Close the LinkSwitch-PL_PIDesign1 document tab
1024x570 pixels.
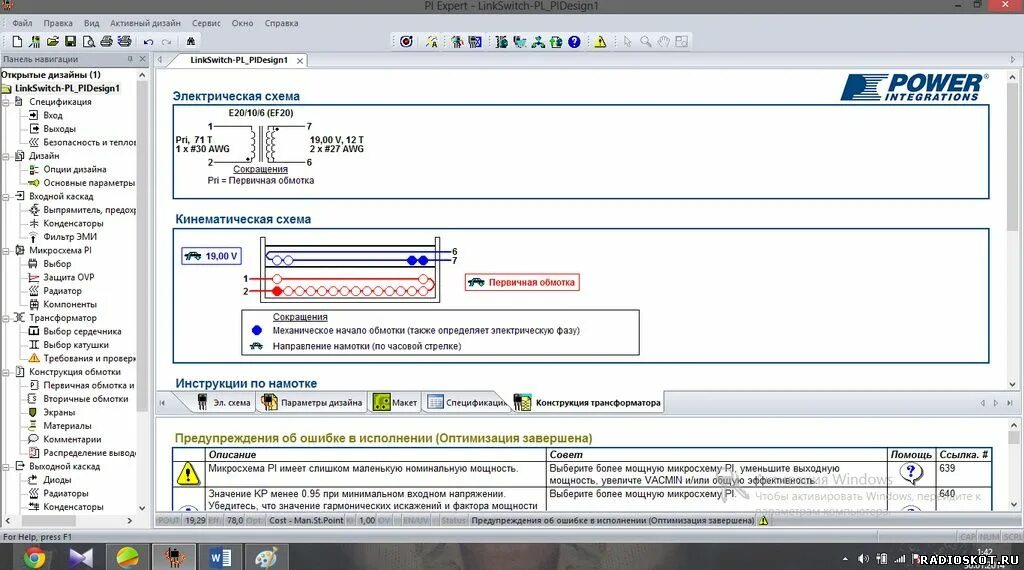point(300,61)
